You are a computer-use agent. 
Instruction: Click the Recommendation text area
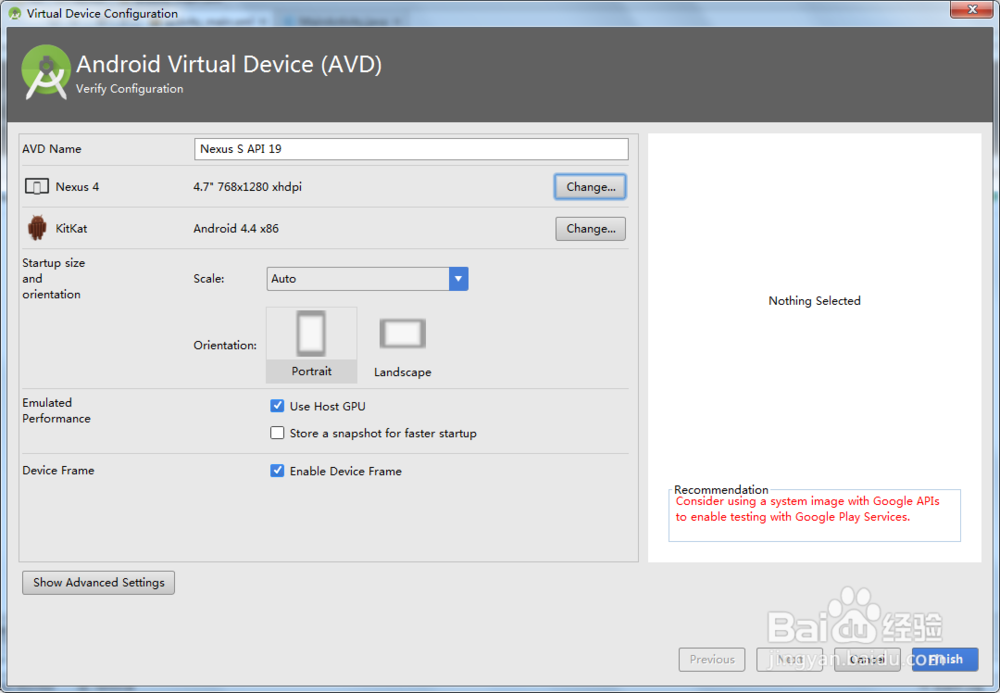tap(814, 513)
